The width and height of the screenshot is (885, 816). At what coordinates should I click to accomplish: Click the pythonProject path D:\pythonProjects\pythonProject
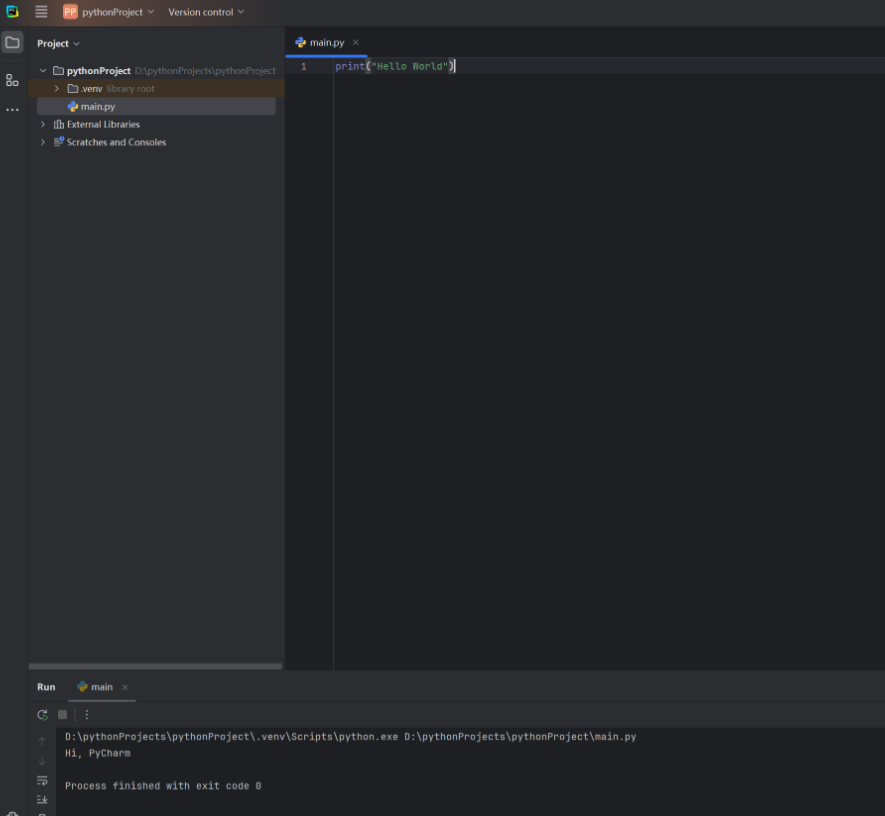coord(205,71)
